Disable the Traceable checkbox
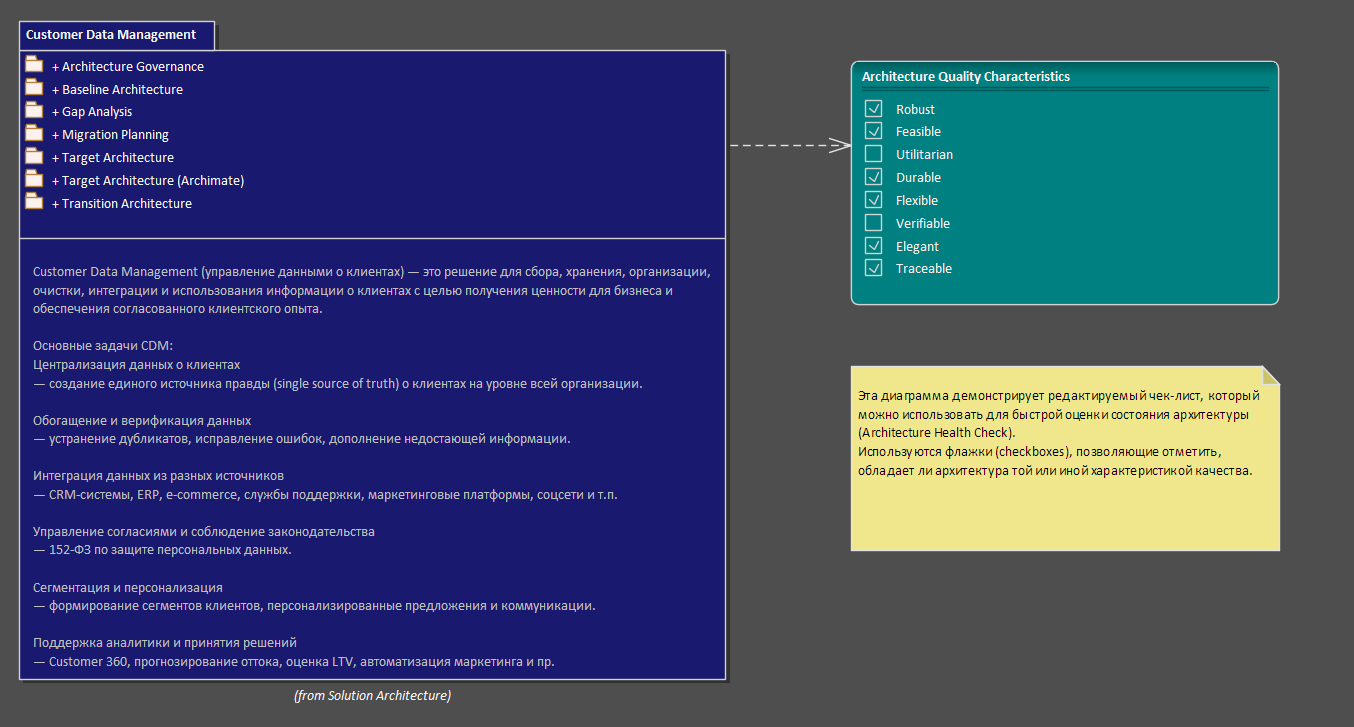The width and height of the screenshot is (1354, 727). pyautogui.click(x=874, y=268)
